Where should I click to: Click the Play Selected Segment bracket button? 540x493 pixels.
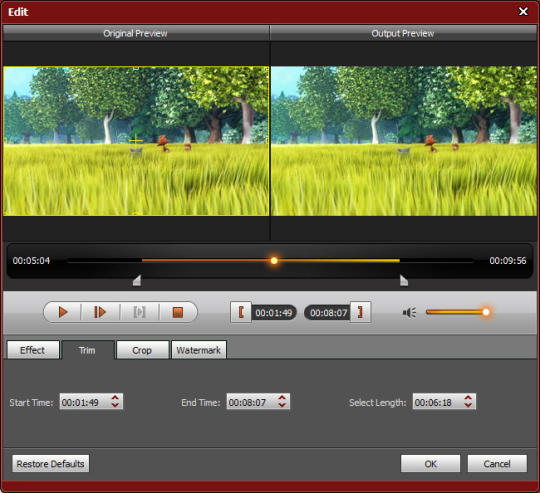[139, 312]
